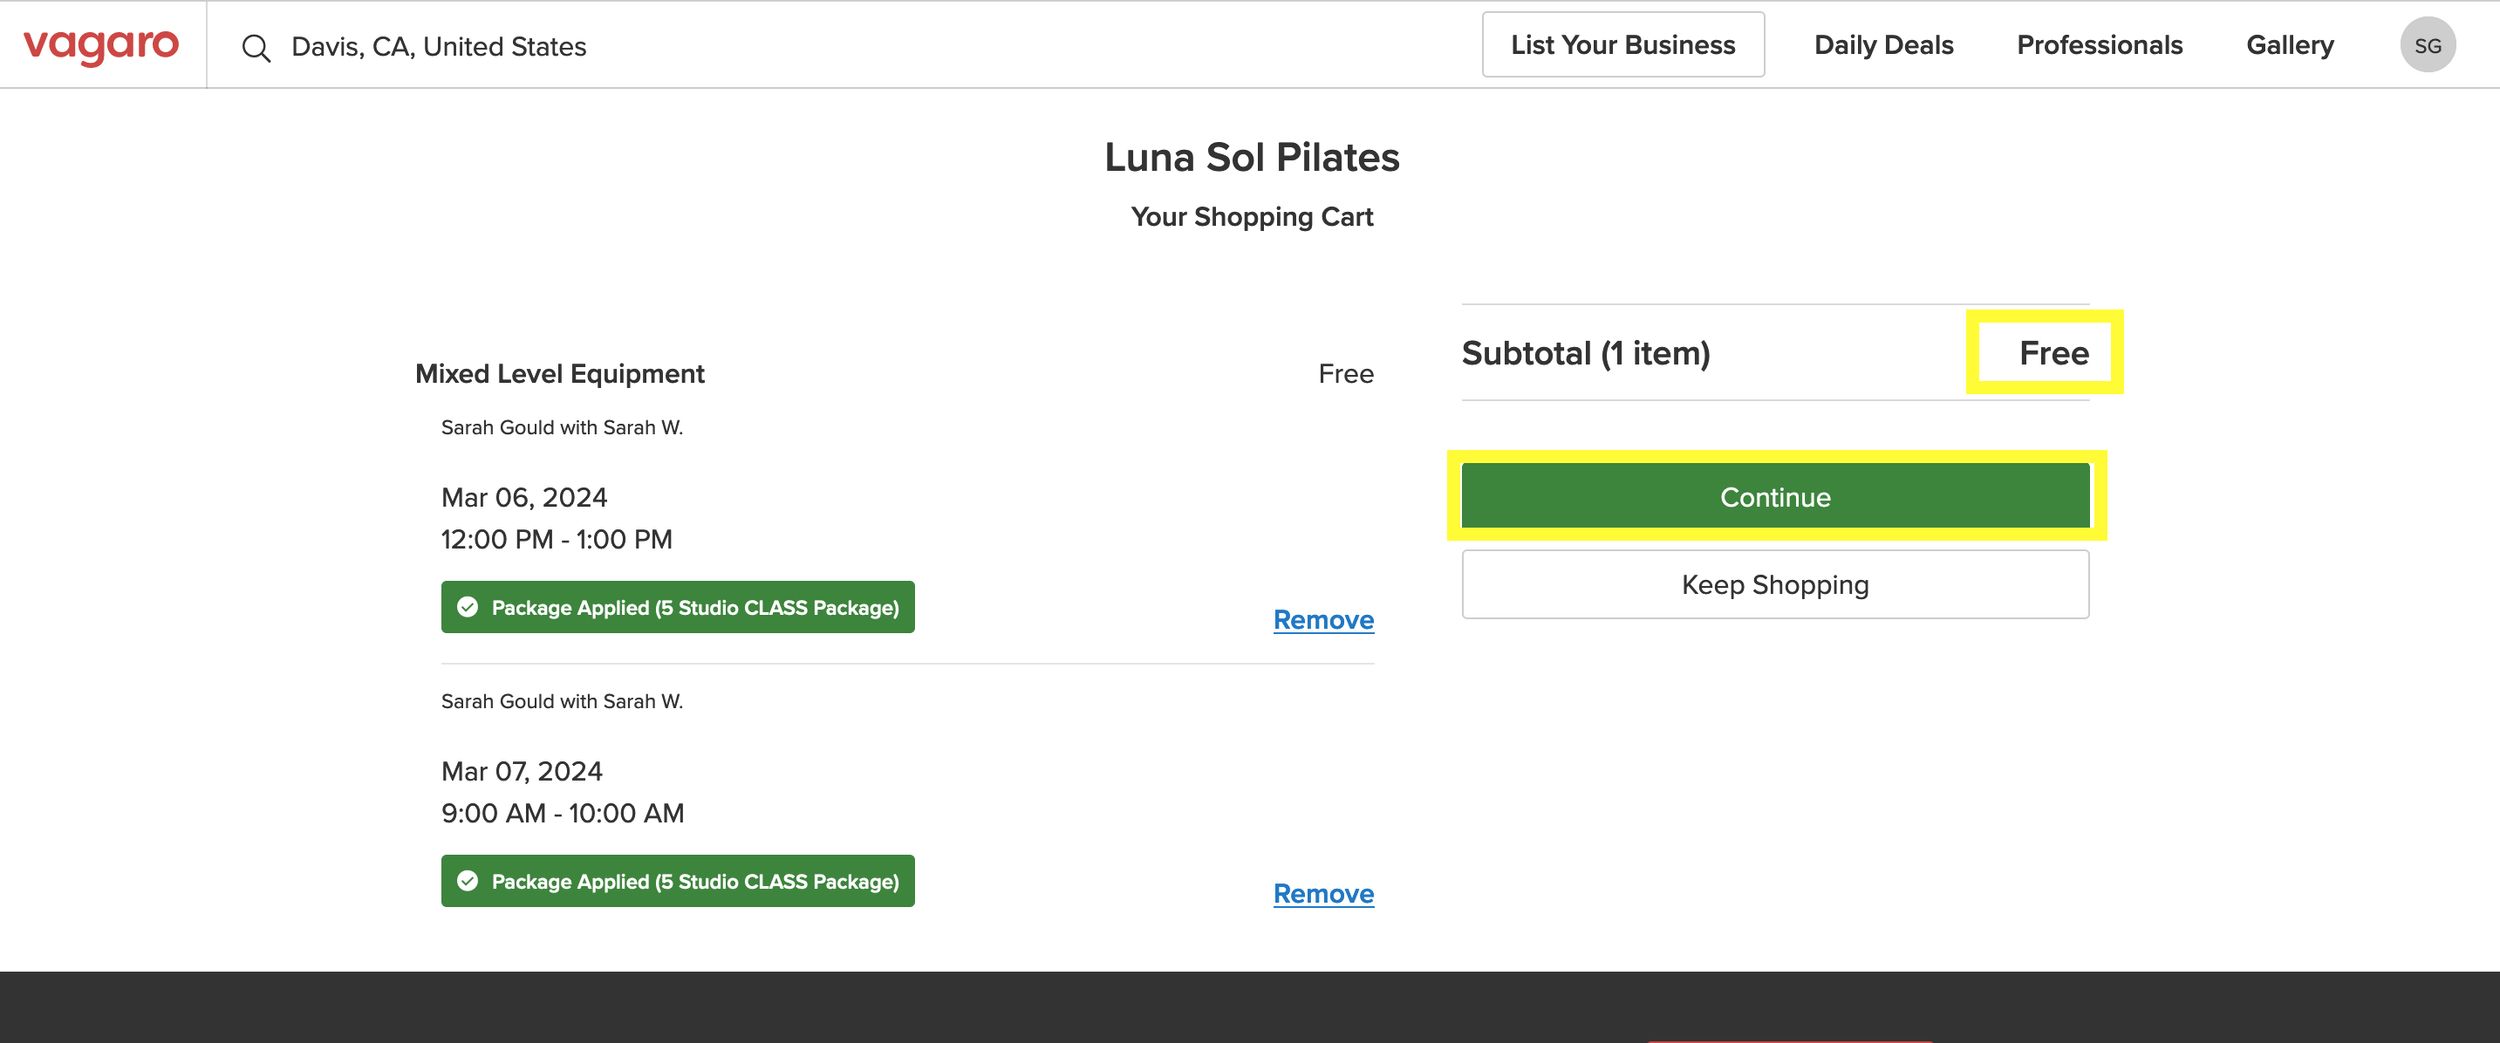The image size is (2500, 1043).
Task: Click Sarah Gould with Sarah W. above Mar 06
Action: 562,428
